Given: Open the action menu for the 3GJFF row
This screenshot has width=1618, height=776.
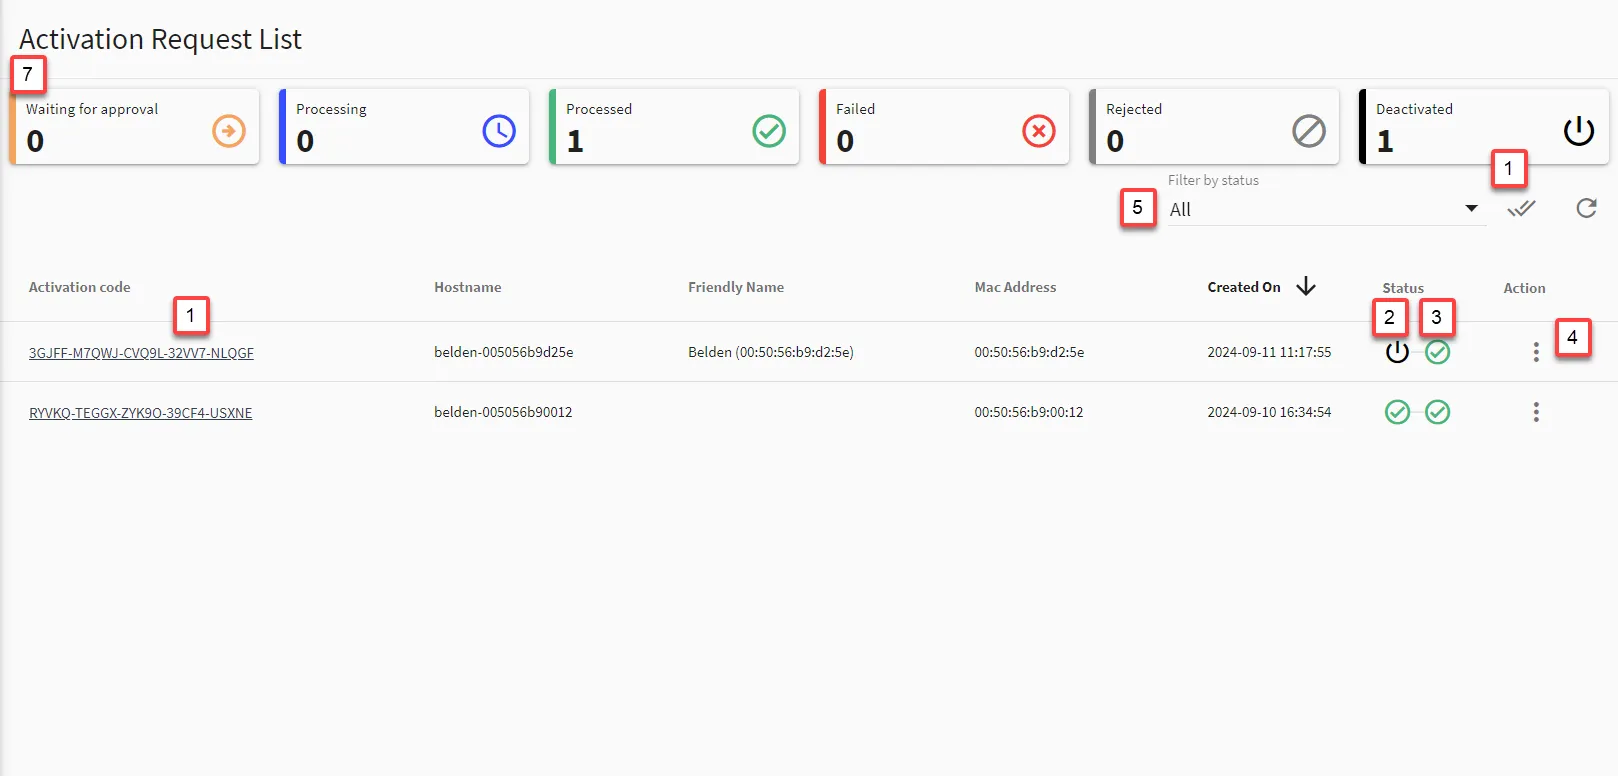Looking at the screenshot, I should pos(1536,352).
